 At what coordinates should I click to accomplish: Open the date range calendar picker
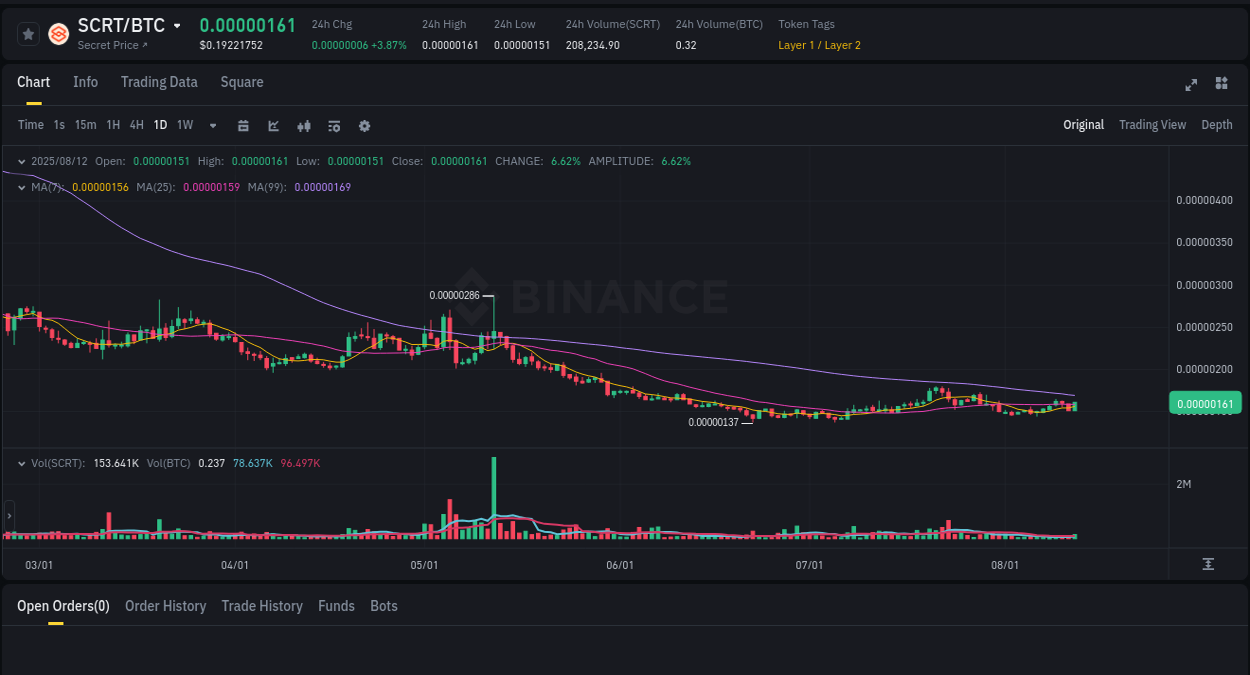click(243, 125)
